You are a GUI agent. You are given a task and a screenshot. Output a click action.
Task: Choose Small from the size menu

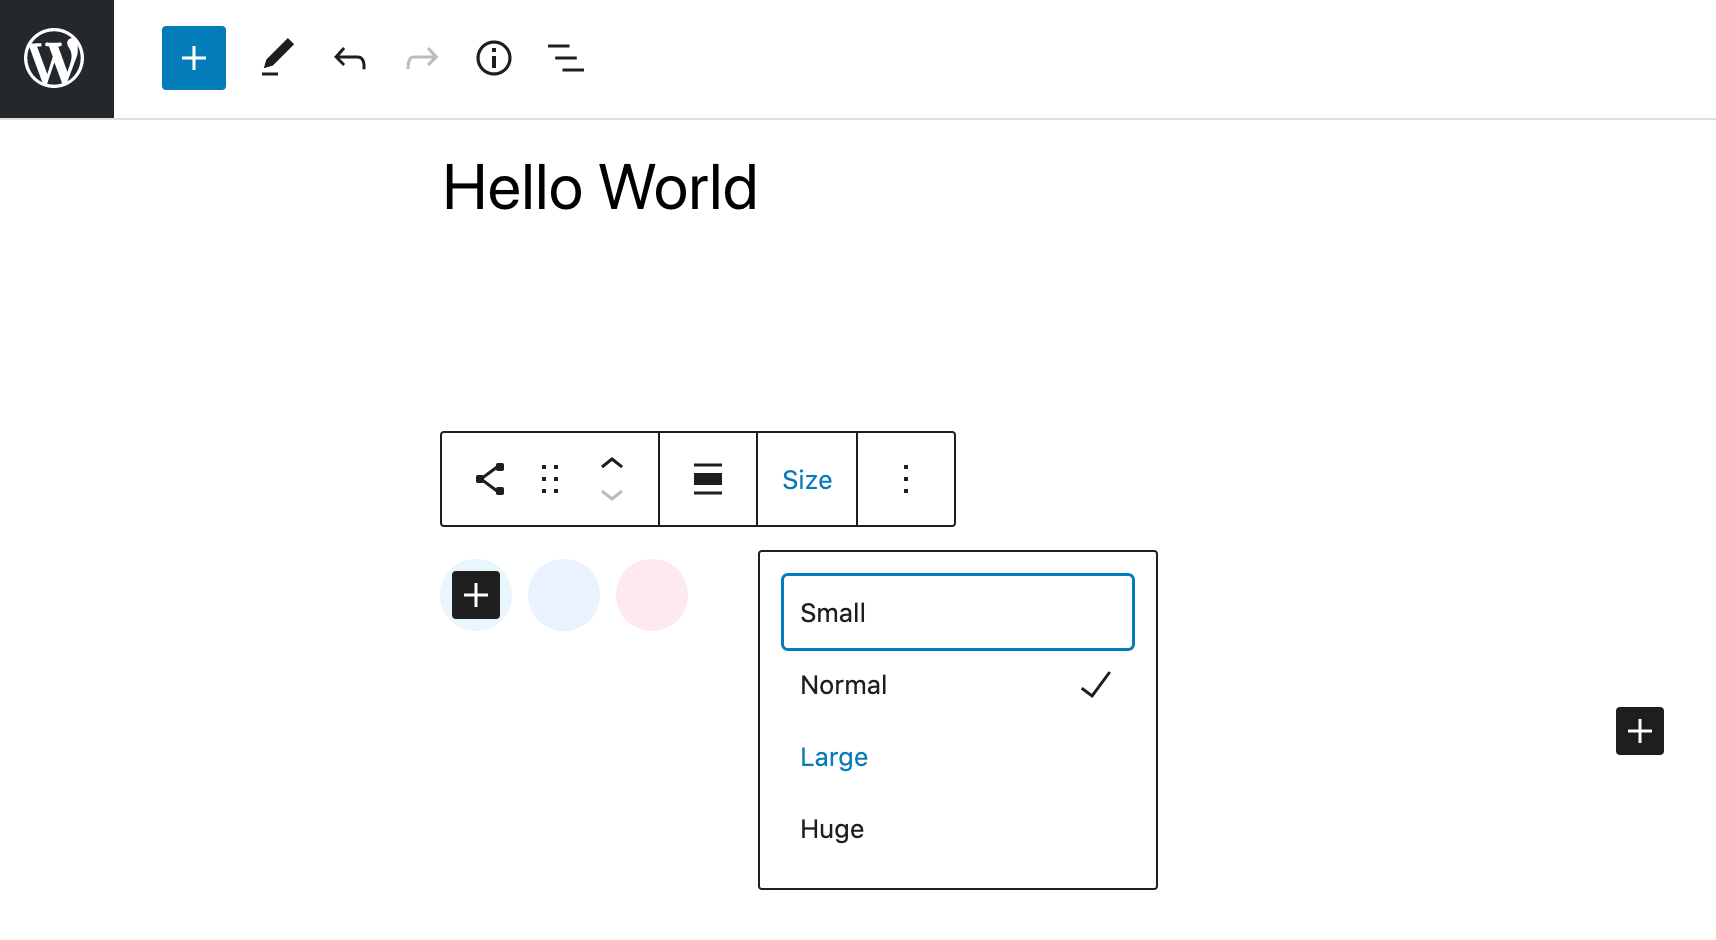tap(957, 612)
